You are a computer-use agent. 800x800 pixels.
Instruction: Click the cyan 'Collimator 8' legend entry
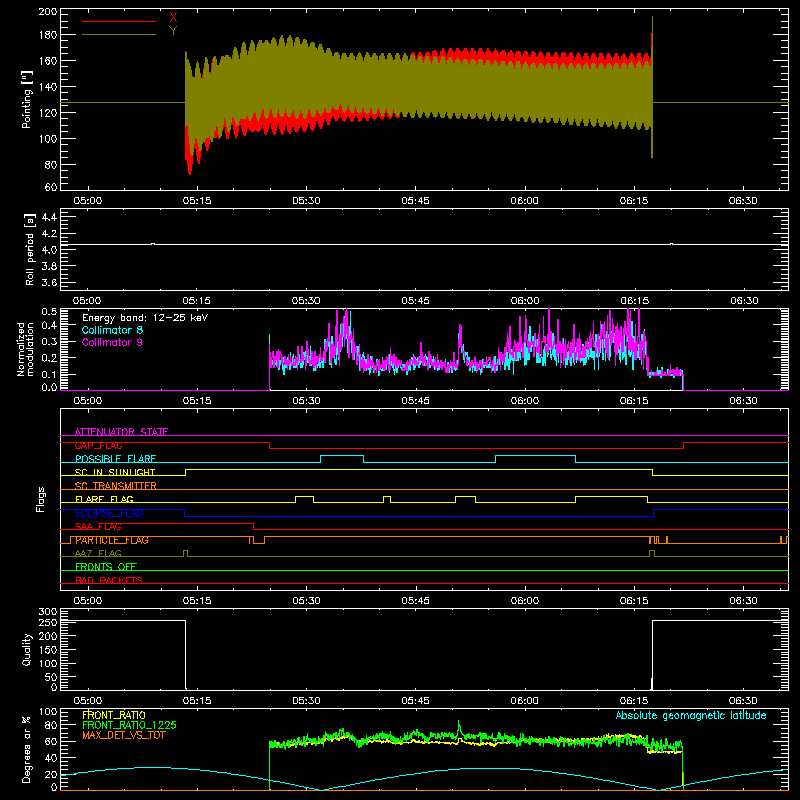(x=112, y=330)
